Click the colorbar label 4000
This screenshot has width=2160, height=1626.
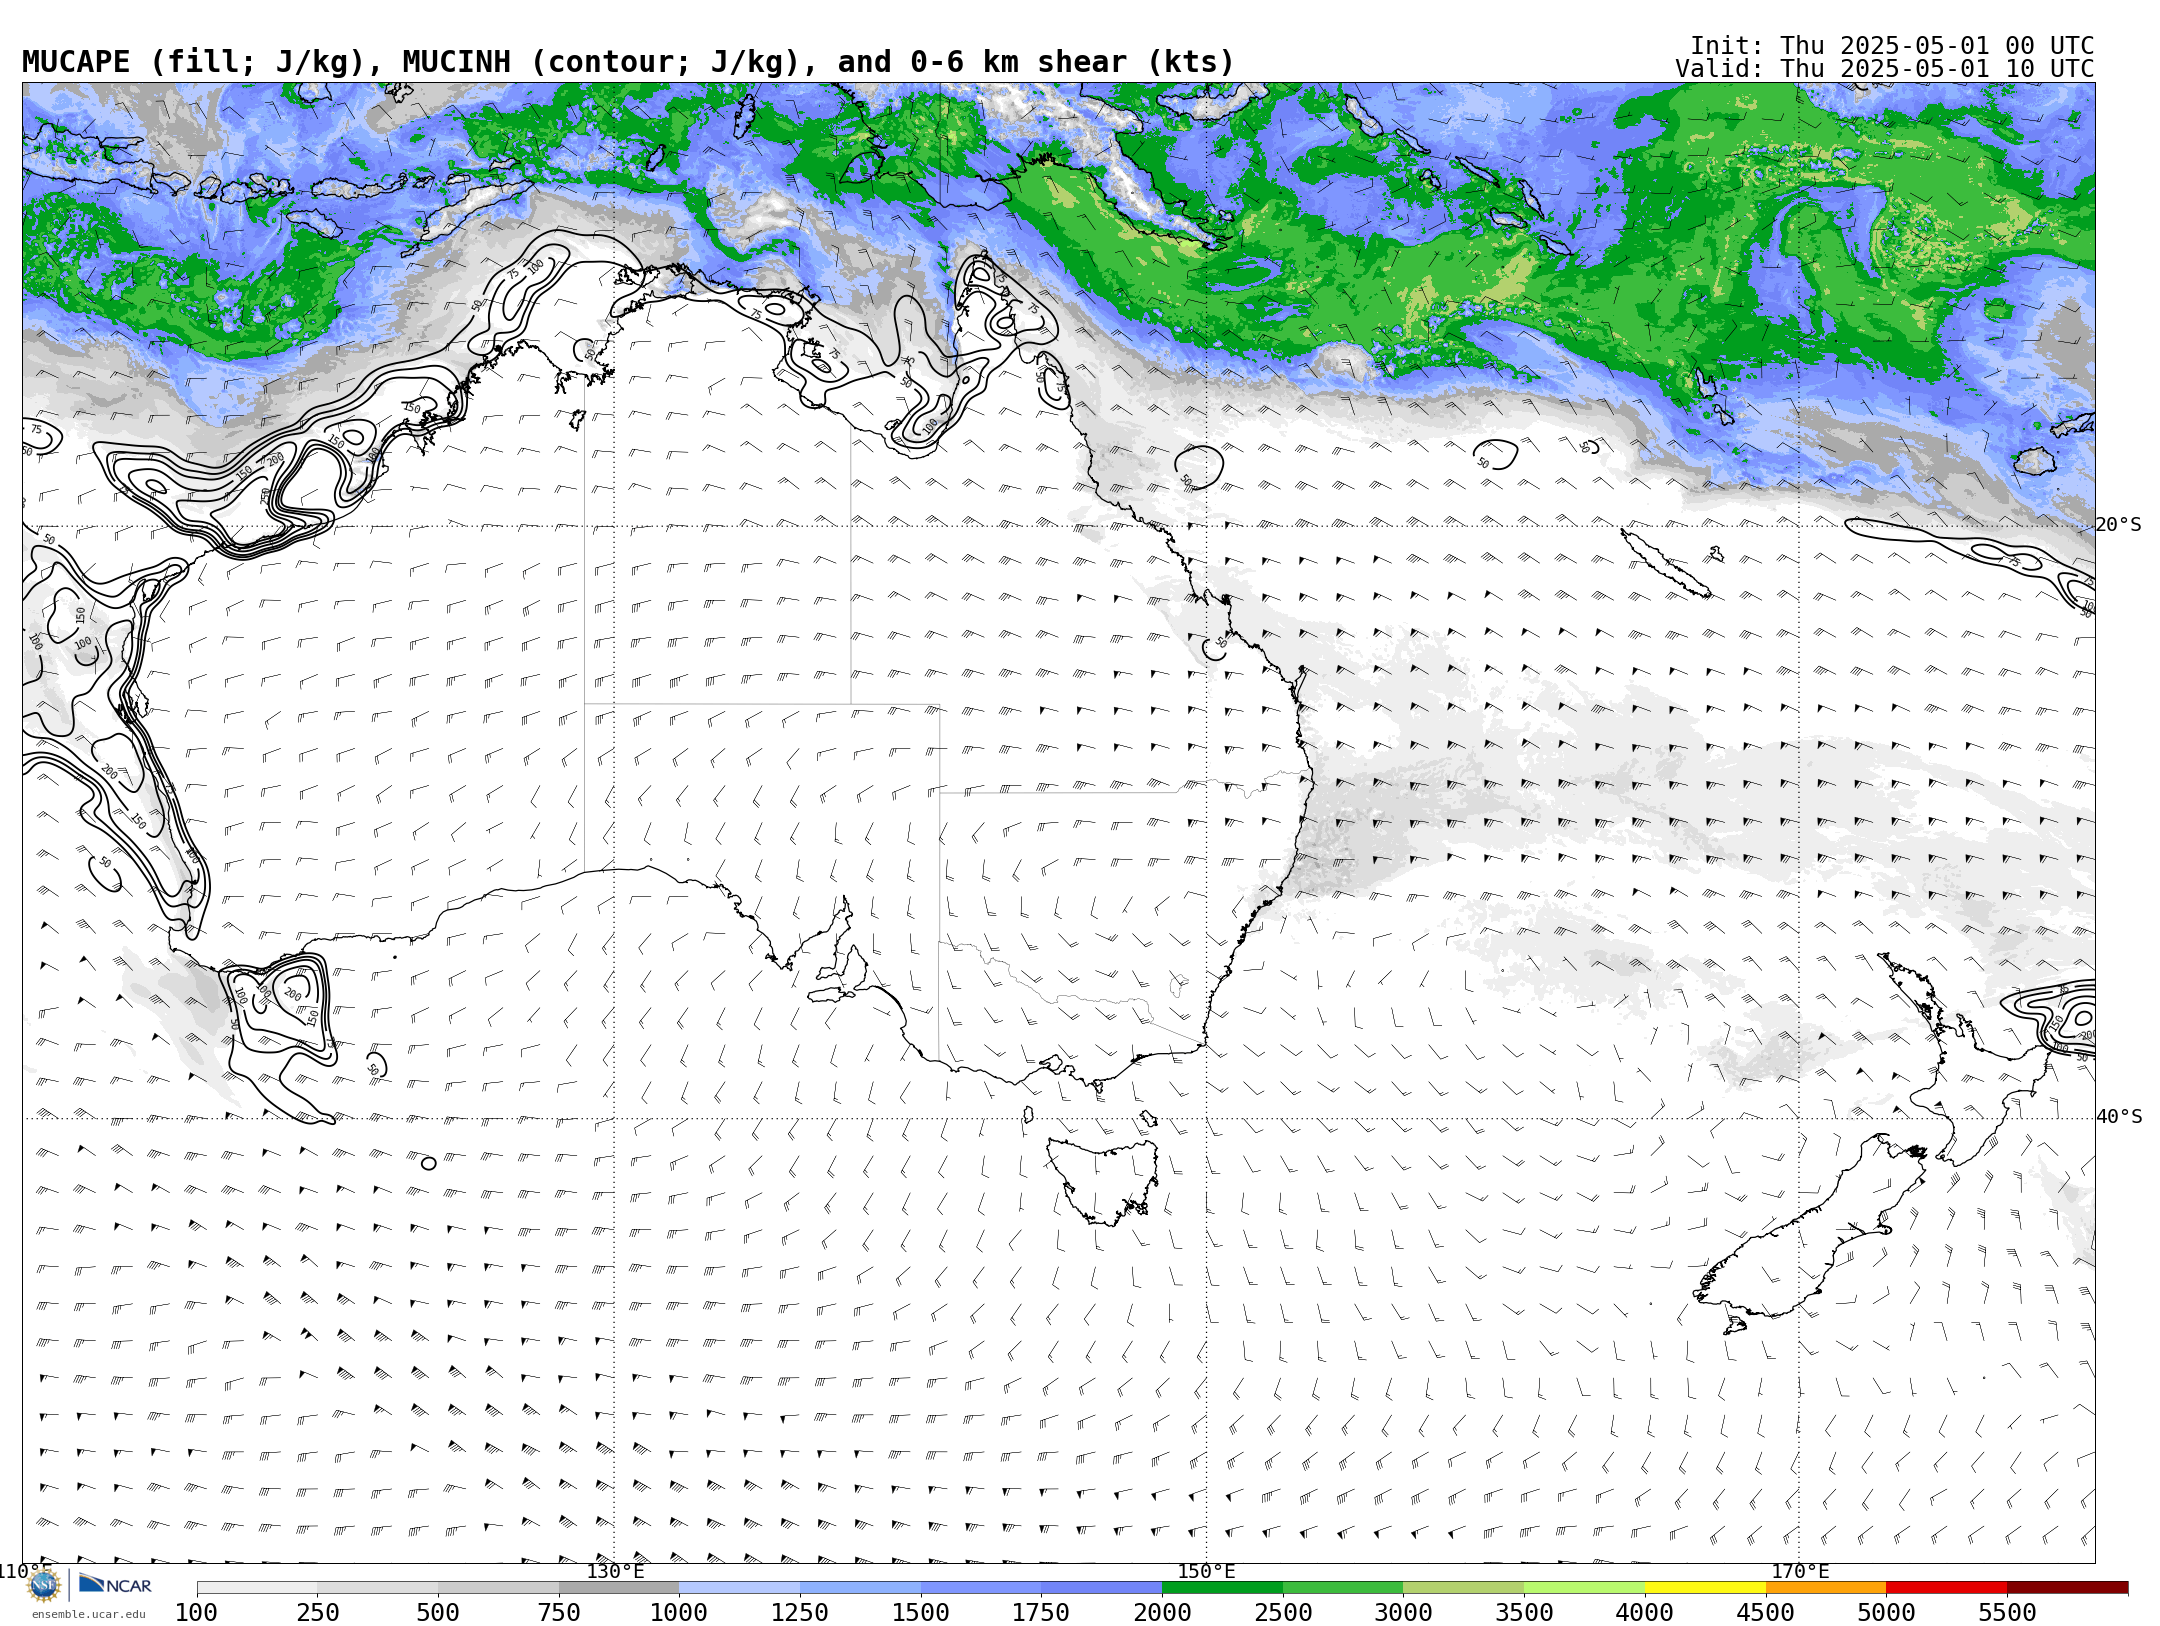tap(1645, 1613)
